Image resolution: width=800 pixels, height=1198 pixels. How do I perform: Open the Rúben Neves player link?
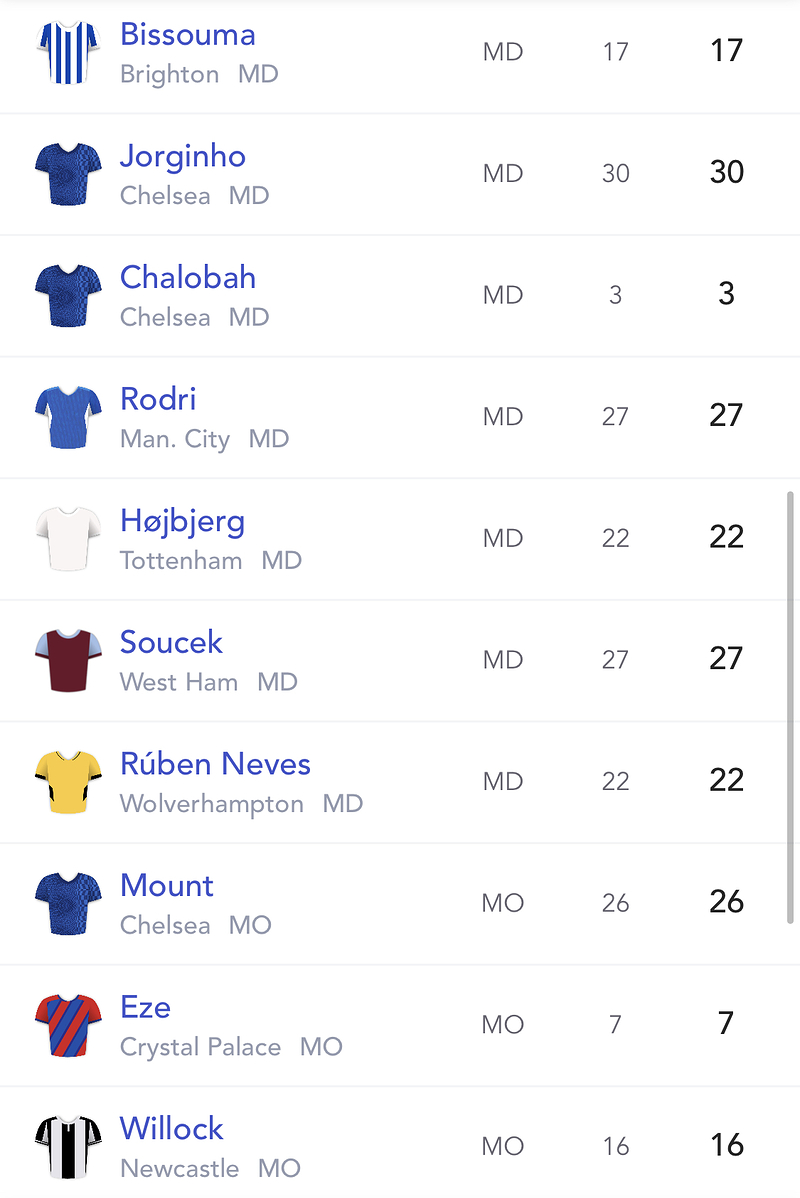pyautogui.click(x=215, y=764)
